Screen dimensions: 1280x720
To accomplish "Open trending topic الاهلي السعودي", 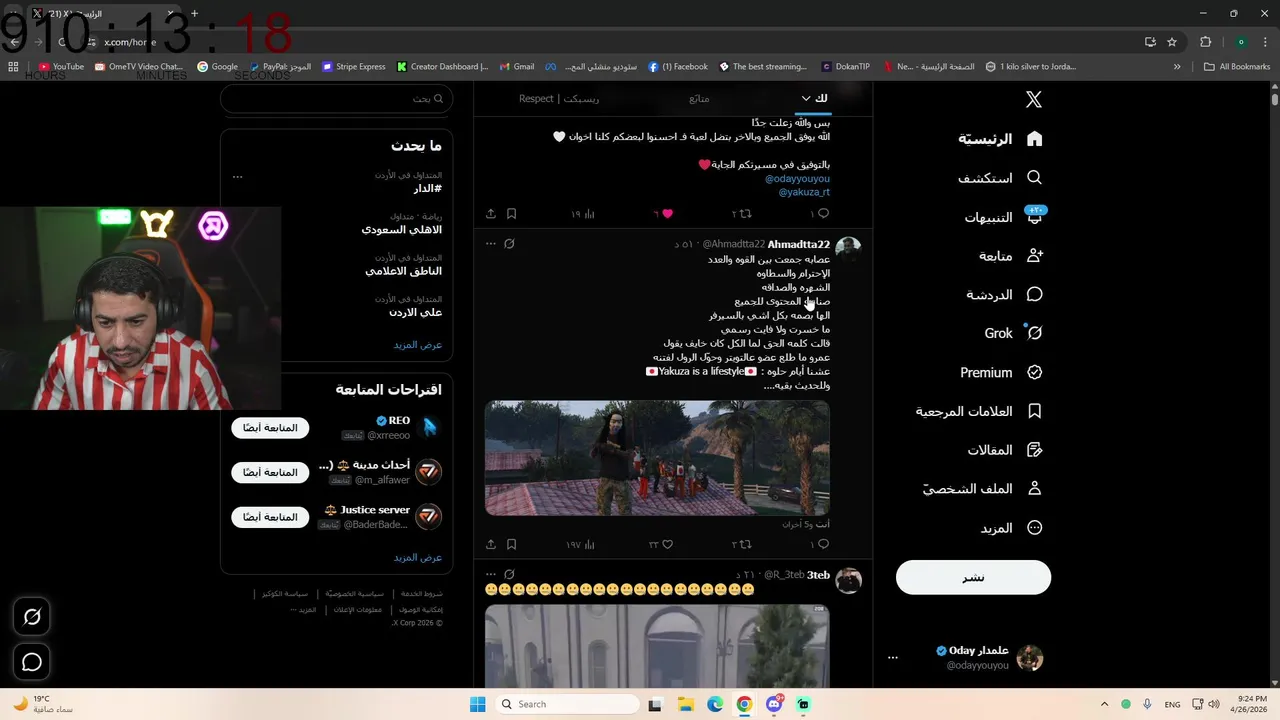I will pyautogui.click(x=401, y=229).
